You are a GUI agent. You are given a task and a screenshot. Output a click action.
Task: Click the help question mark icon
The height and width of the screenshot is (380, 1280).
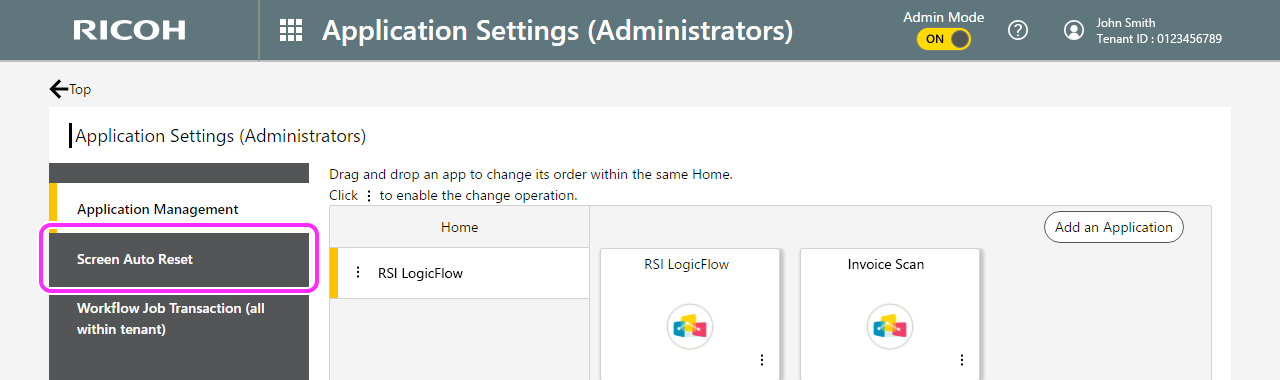(1018, 30)
